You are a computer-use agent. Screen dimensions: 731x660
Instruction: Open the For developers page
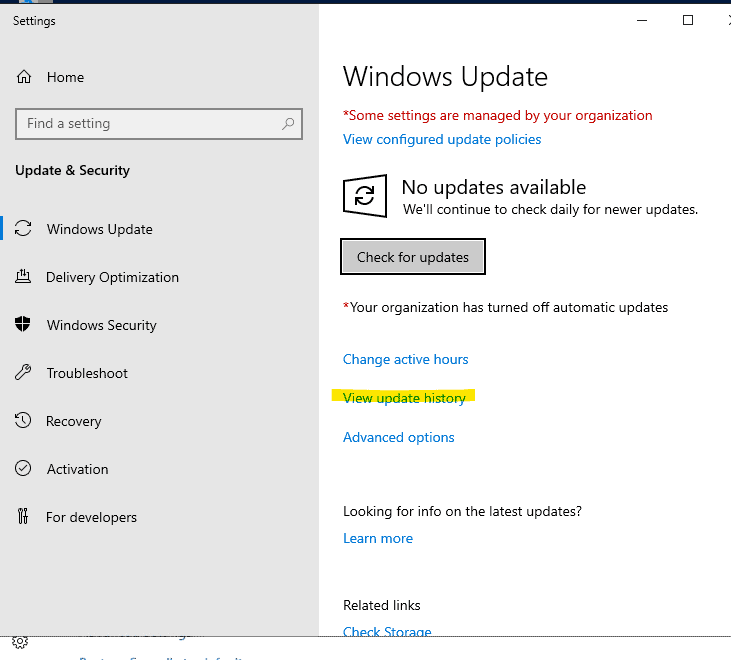(x=91, y=517)
